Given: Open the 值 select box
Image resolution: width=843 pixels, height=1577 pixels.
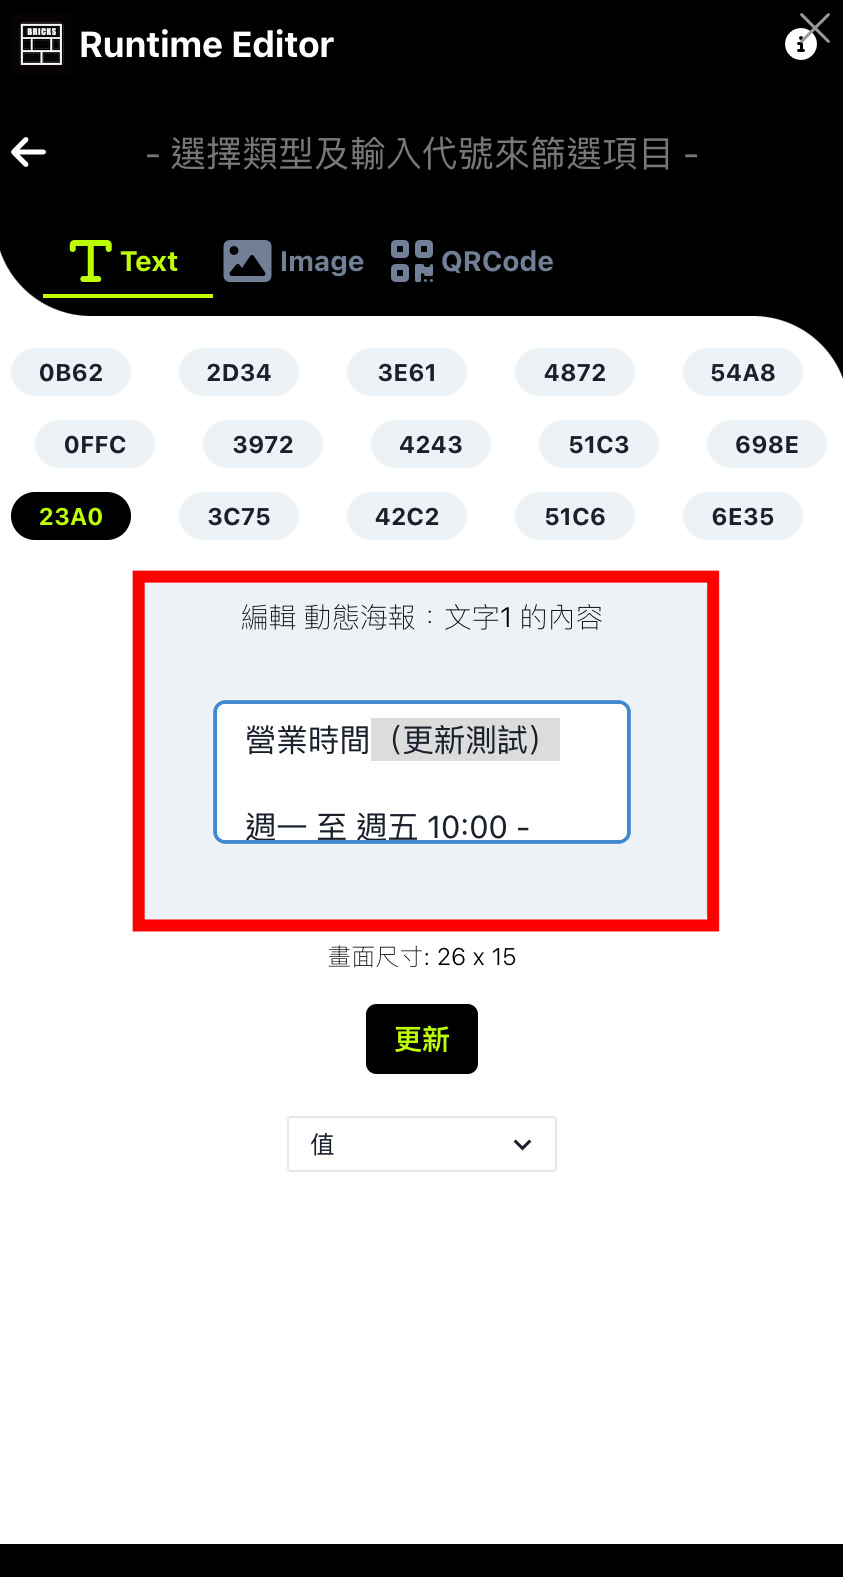Looking at the screenshot, I should 422,1144.
